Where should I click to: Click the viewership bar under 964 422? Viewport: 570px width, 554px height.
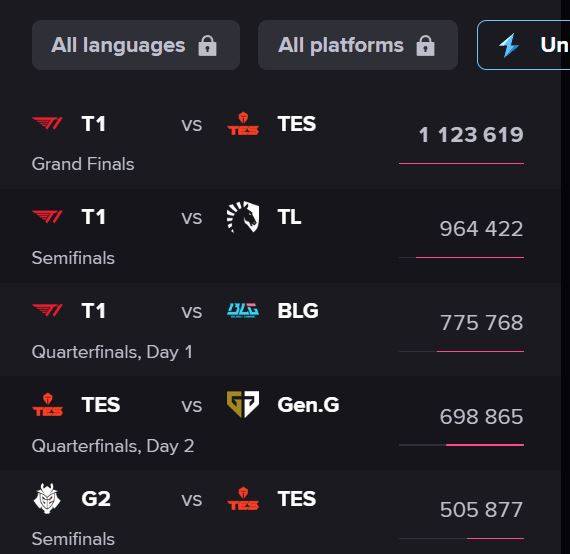tap(461, 257)
